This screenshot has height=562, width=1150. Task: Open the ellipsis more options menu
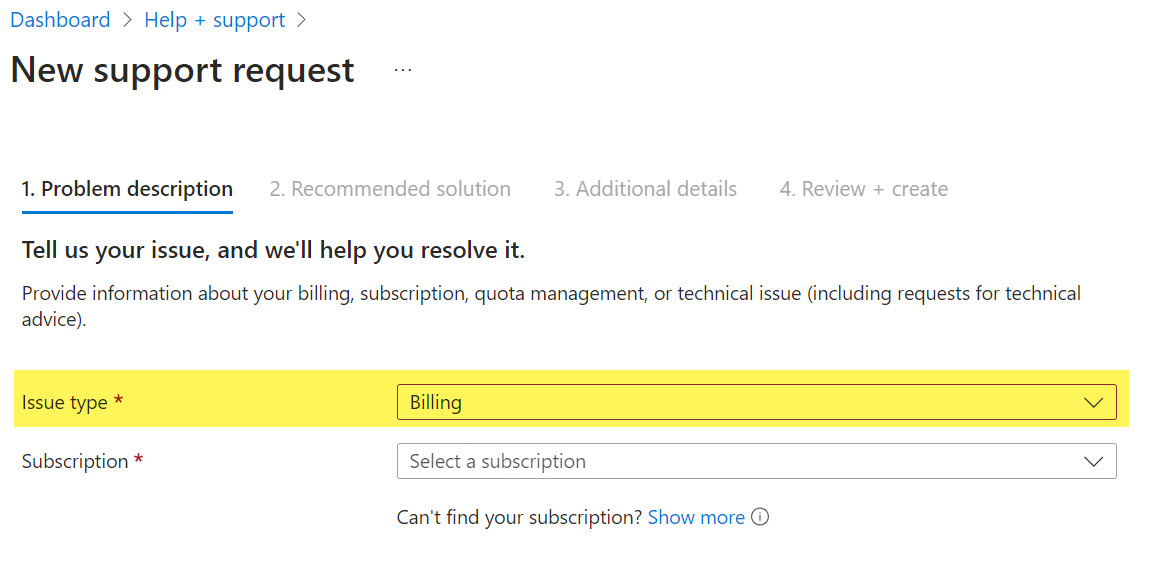pyautogui.click(x=403, y=70)
